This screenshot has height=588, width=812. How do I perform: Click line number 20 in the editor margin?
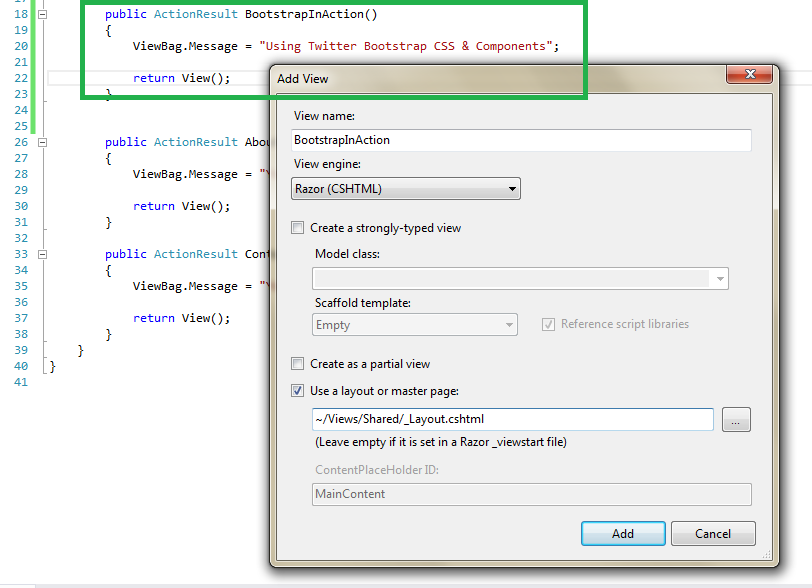[x=20, y=46]
